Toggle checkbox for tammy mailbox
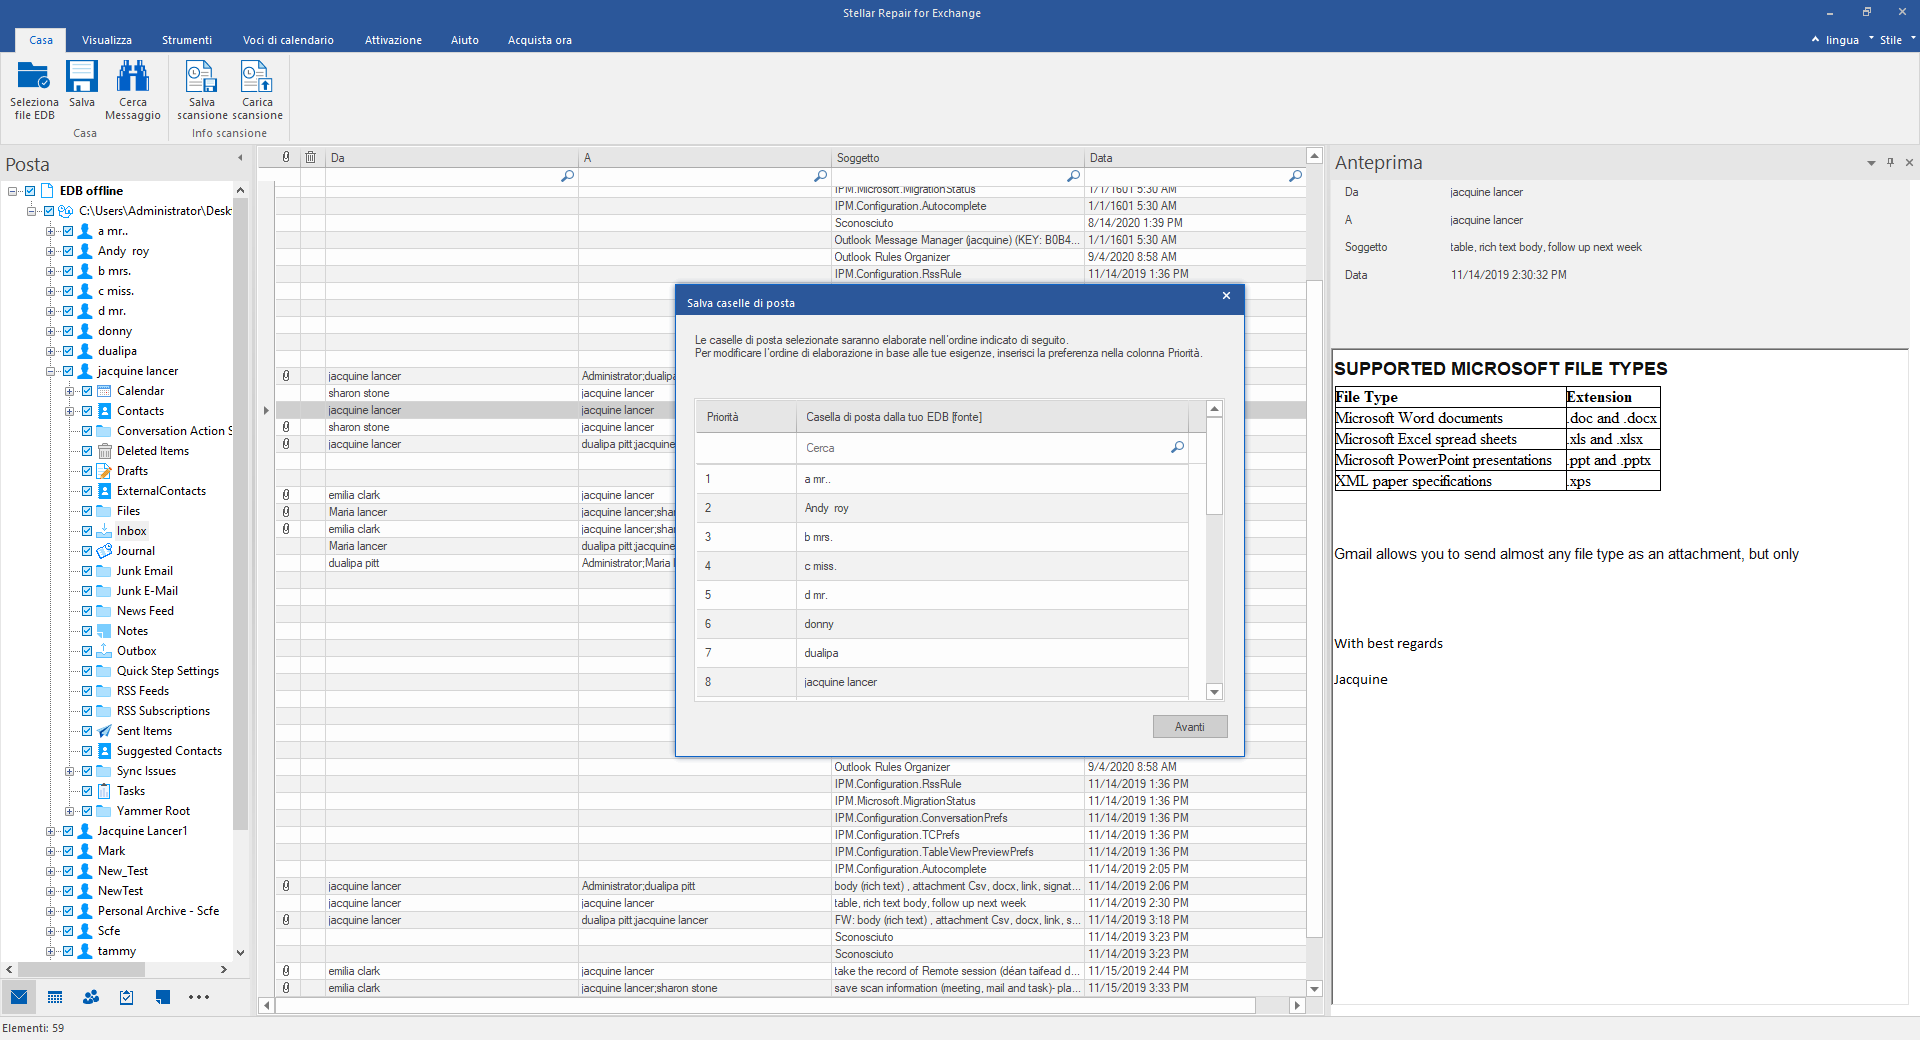This screenshot has width=1920, height=1040. tap(68, 951)
